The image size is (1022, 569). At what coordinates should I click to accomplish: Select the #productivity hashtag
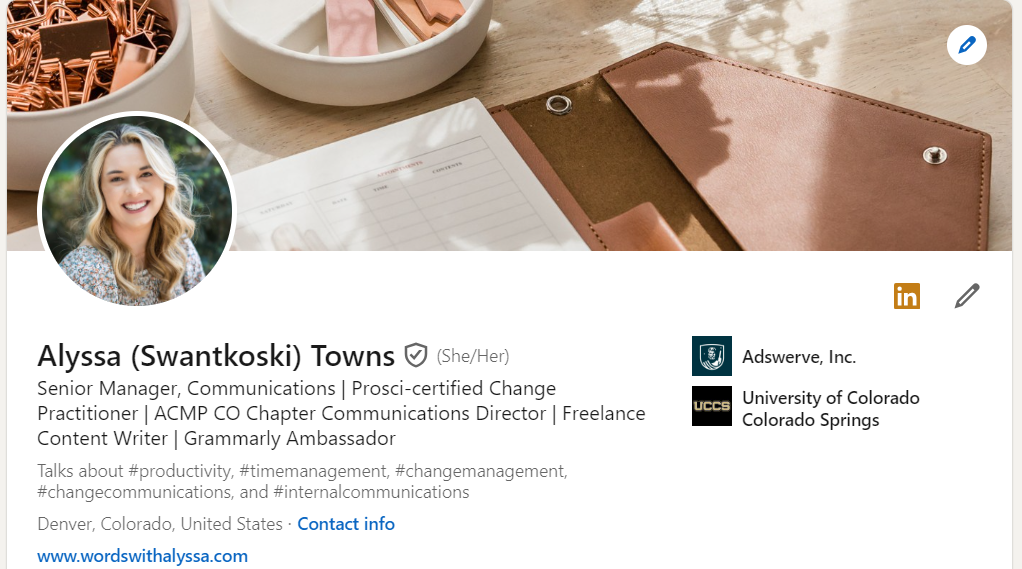coord(186,471)
